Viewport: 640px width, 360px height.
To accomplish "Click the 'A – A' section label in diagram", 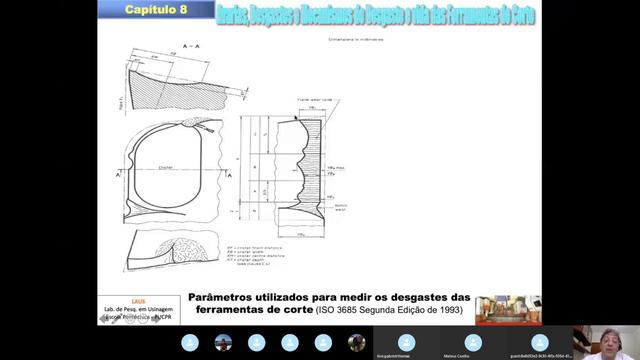I will [x=191, y=46].
